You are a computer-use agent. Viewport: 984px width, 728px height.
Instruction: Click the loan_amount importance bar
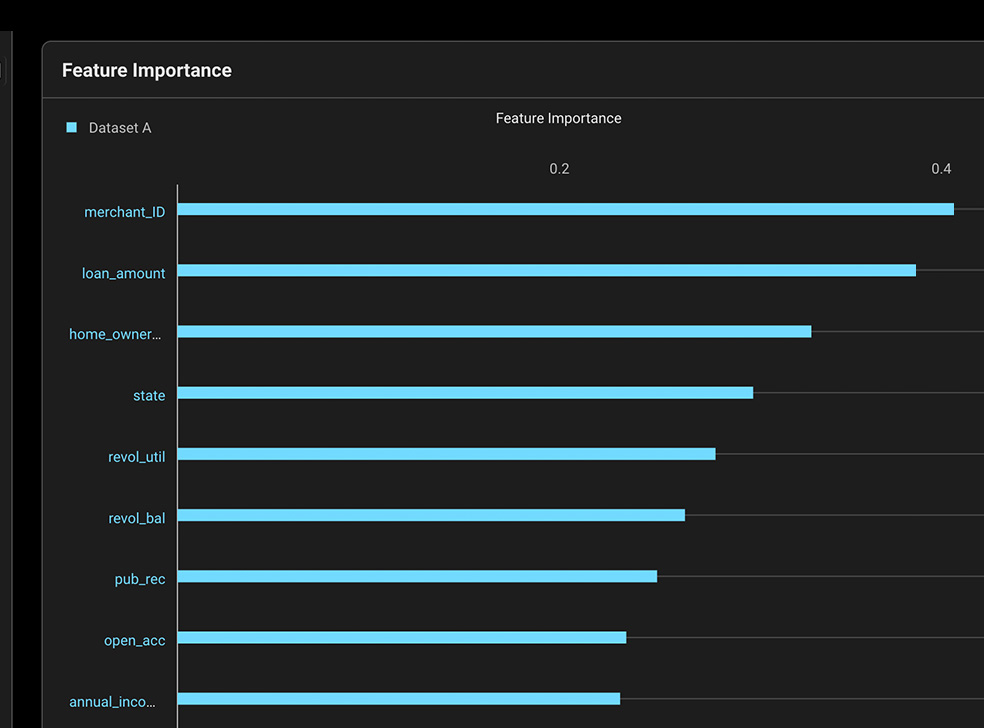click(546, 270)
